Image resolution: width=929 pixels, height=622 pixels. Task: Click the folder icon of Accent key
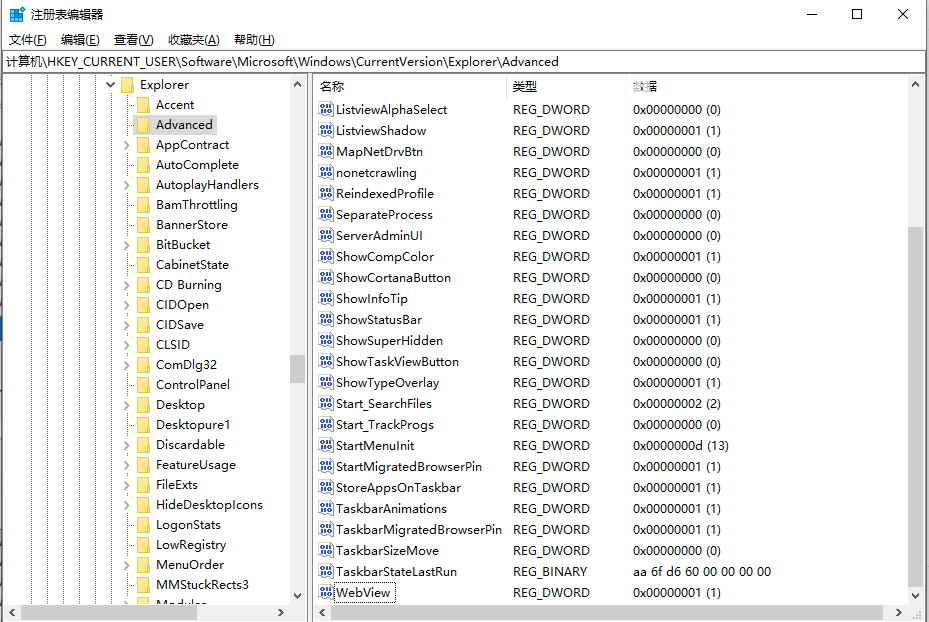pos(143,105)
